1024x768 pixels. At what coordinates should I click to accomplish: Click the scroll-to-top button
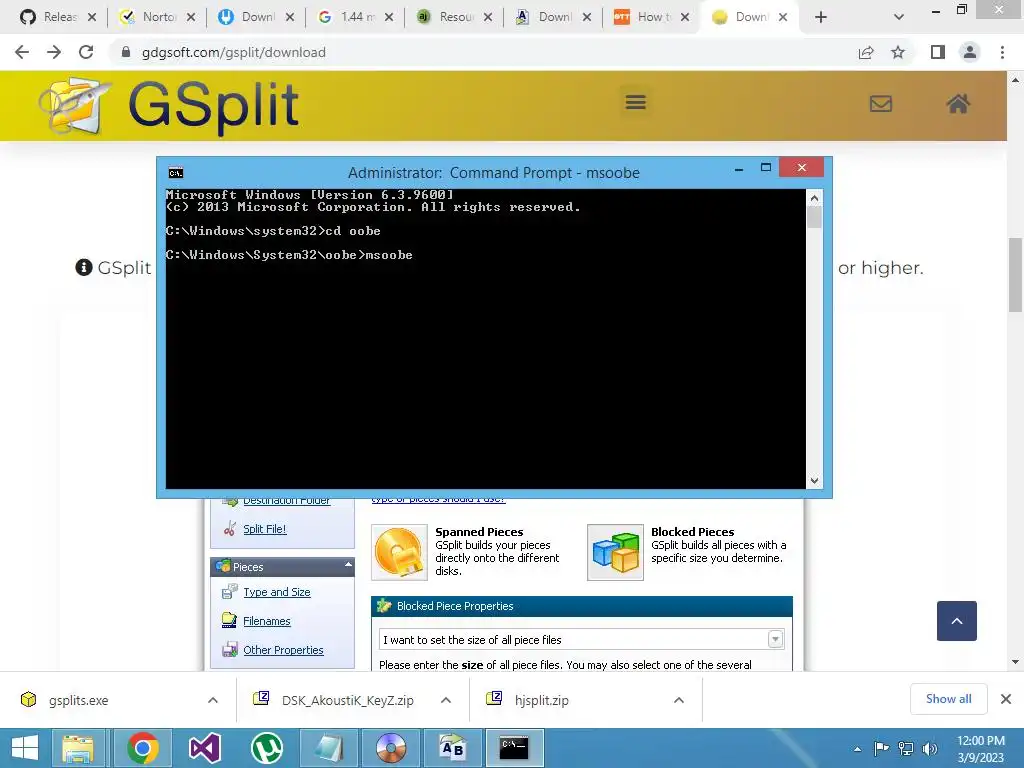pos(957,621)
